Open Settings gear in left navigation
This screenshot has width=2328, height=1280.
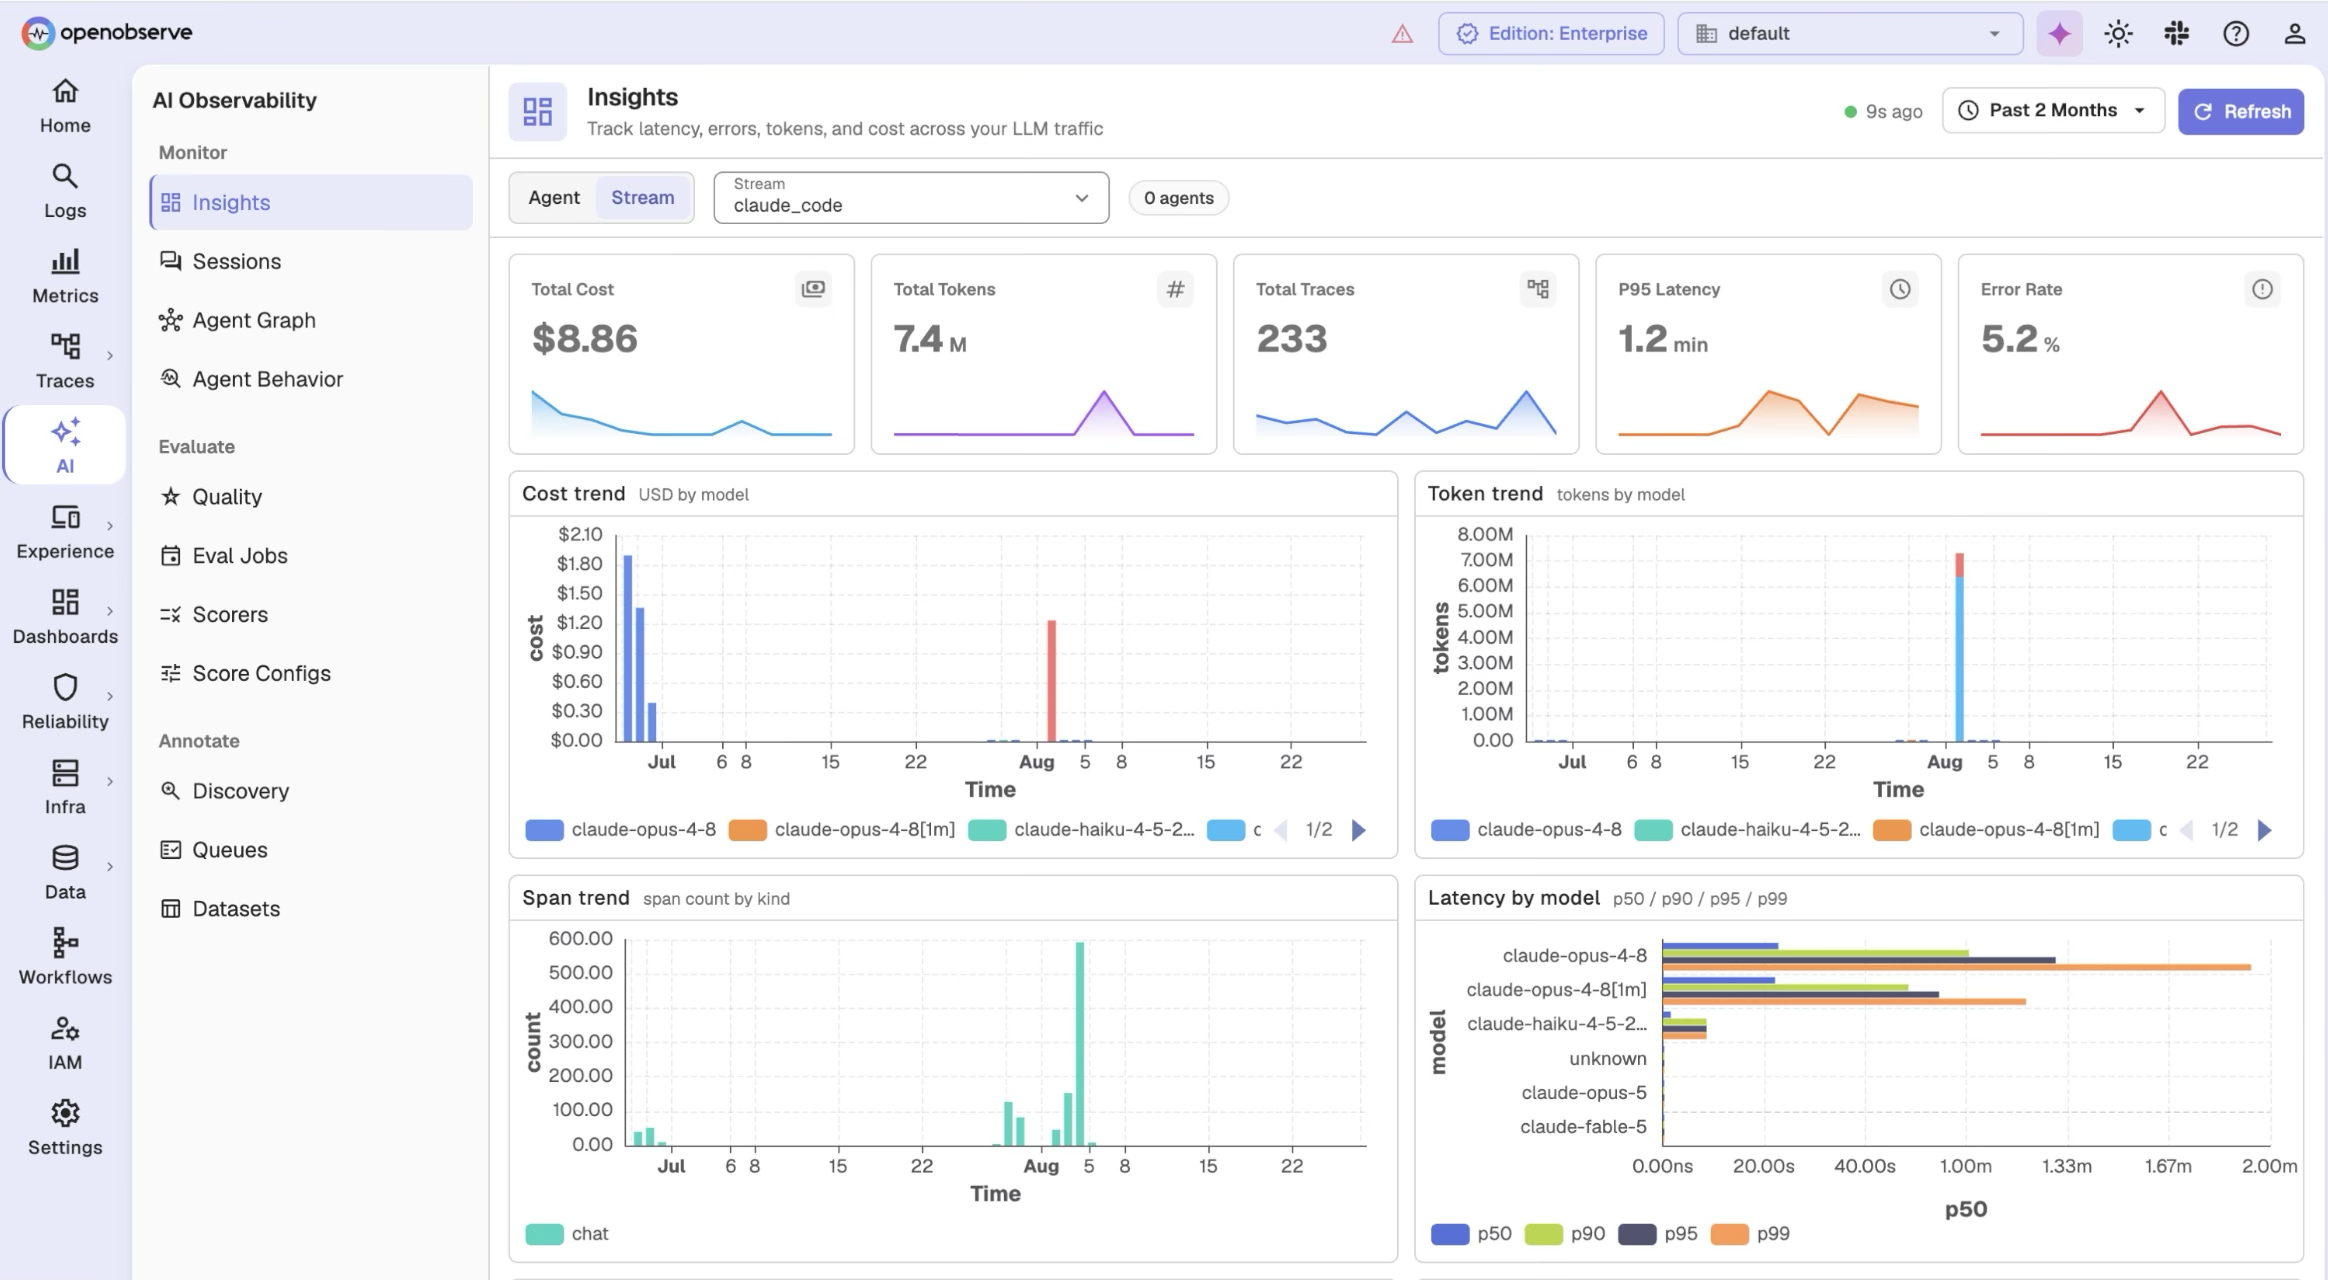coord(65,1128)
